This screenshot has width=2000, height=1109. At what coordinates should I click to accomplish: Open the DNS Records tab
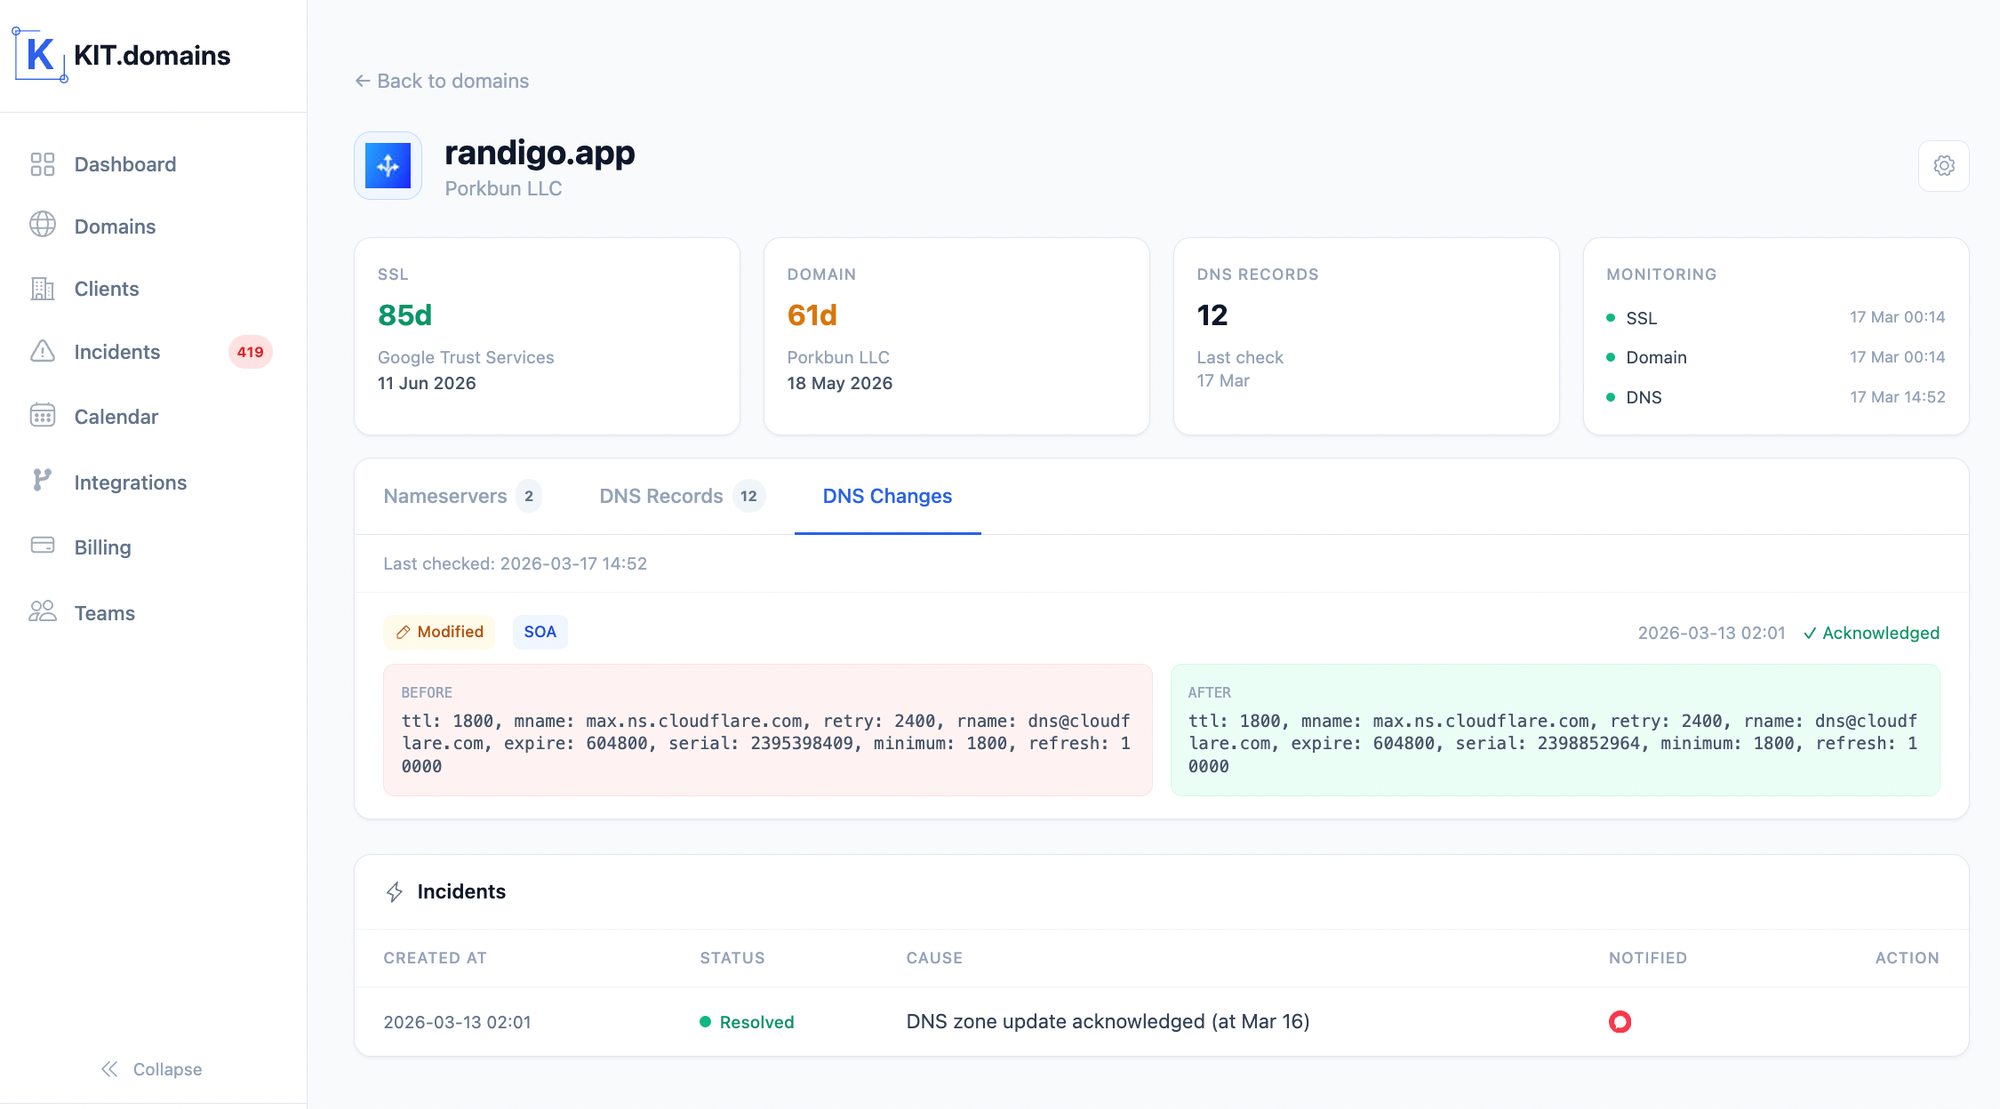pos(660,496)
